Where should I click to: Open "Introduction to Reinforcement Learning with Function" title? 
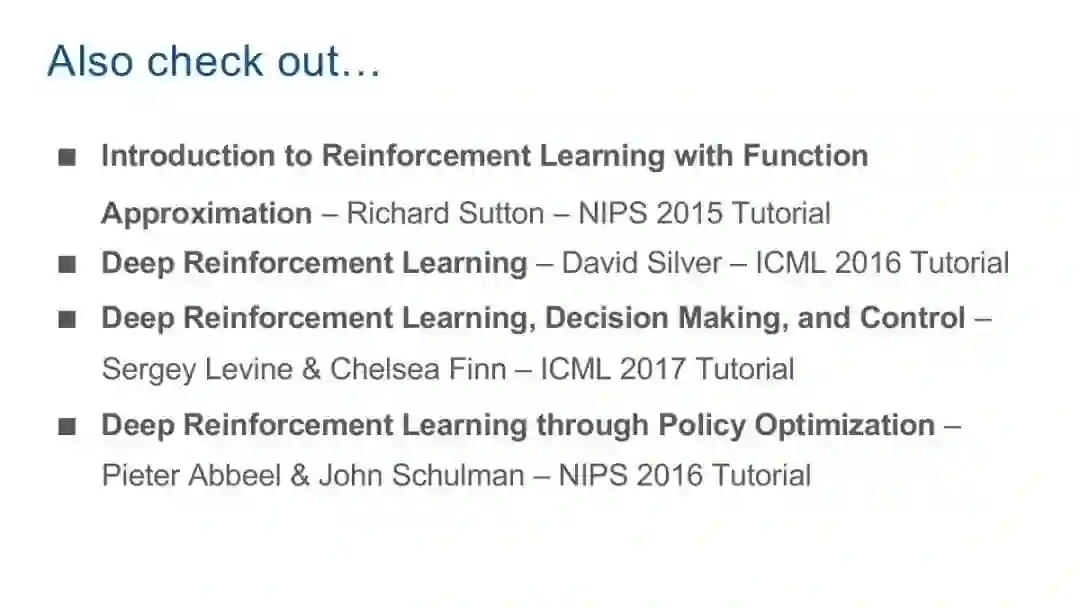pyautogui.click(x=484, y=156)
